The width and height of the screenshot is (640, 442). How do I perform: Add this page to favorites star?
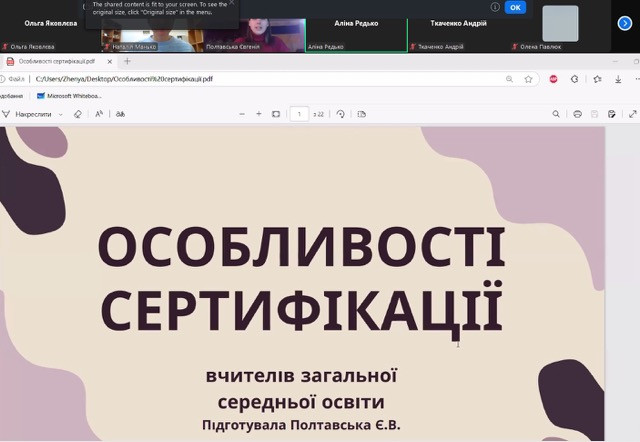click(x=528, y=79)
